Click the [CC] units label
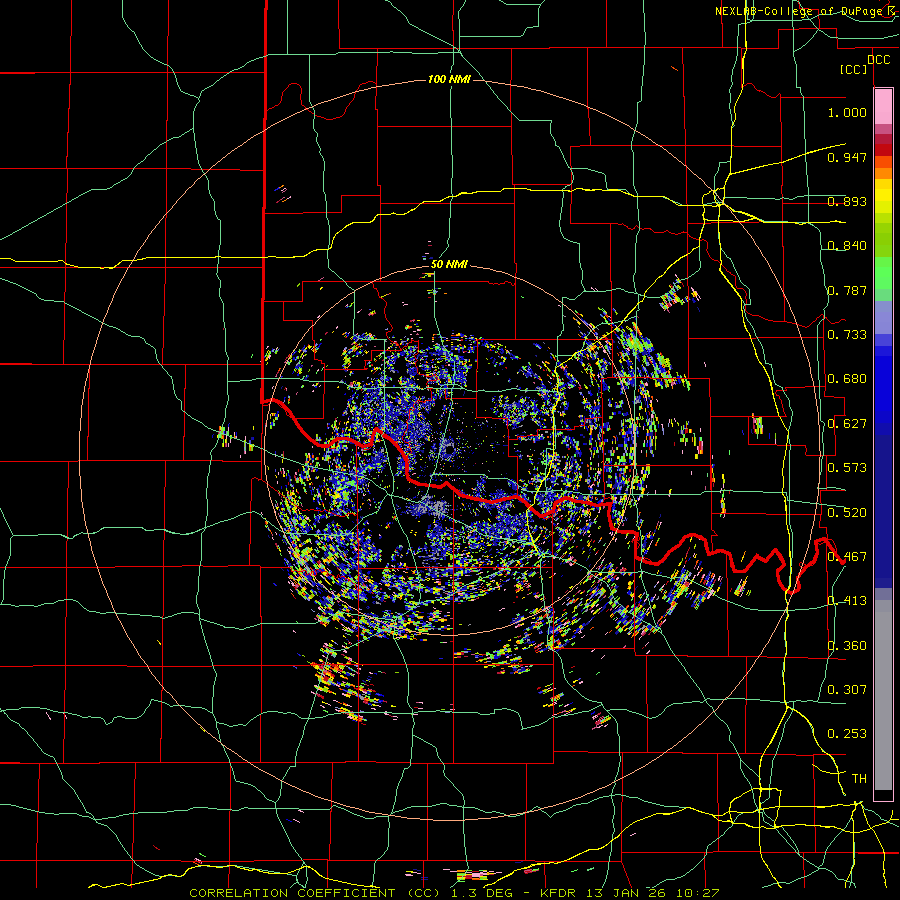The width and height of the screenshot is (900, 900). [854, 70]
